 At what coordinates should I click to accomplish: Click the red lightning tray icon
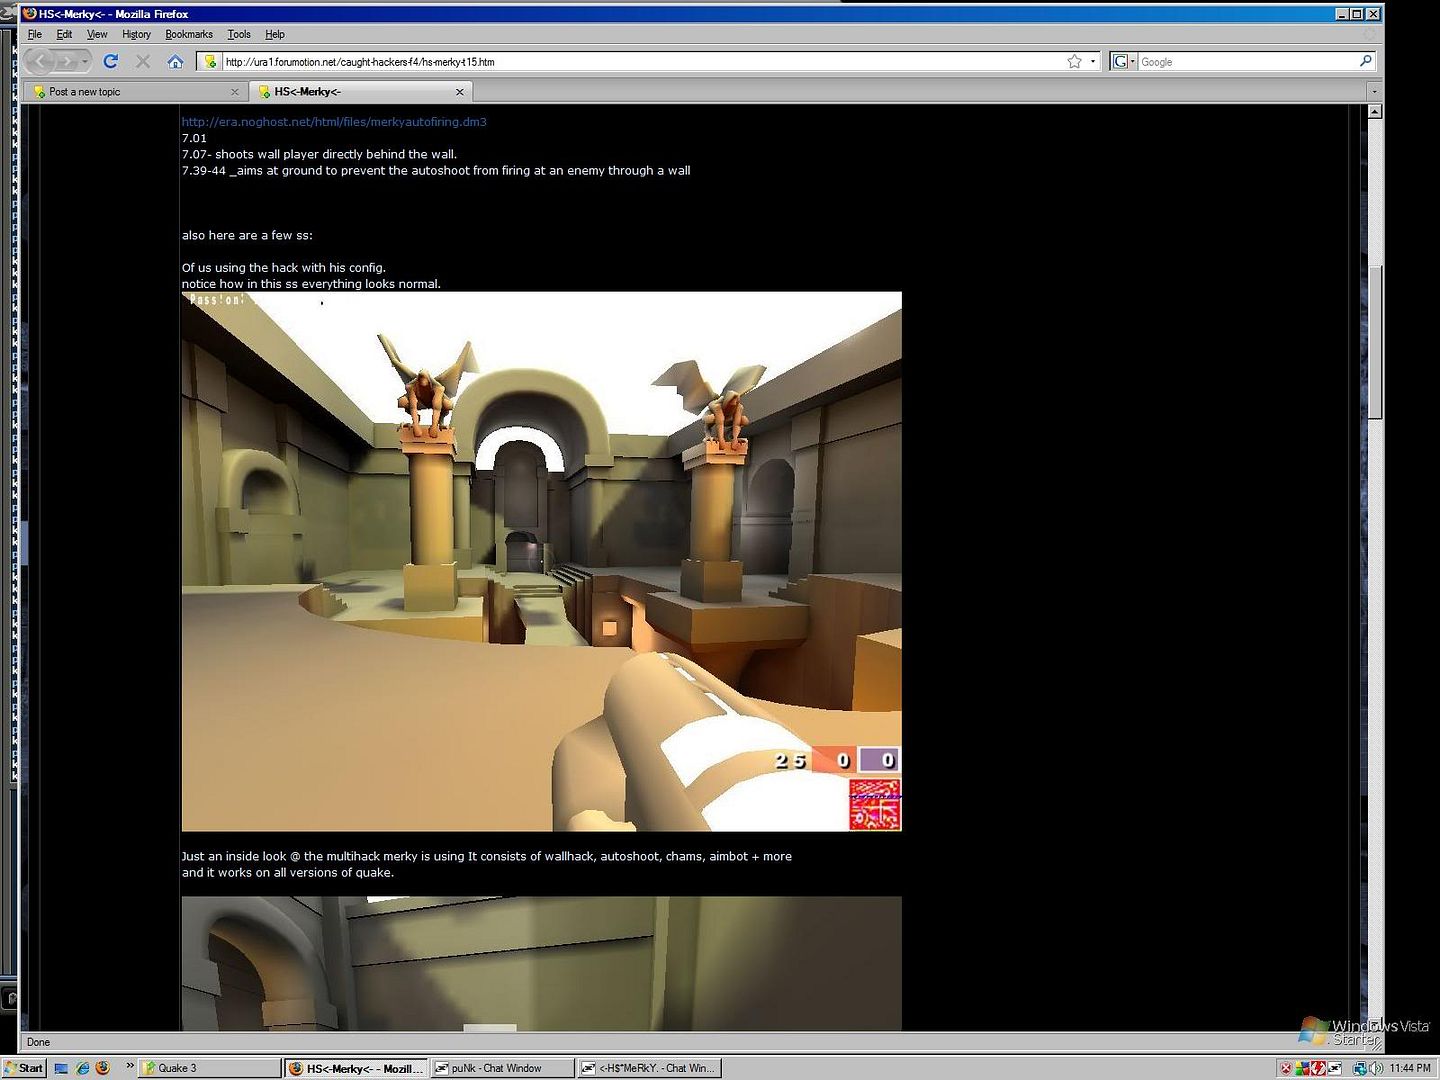click(x=1319, y=1068)
